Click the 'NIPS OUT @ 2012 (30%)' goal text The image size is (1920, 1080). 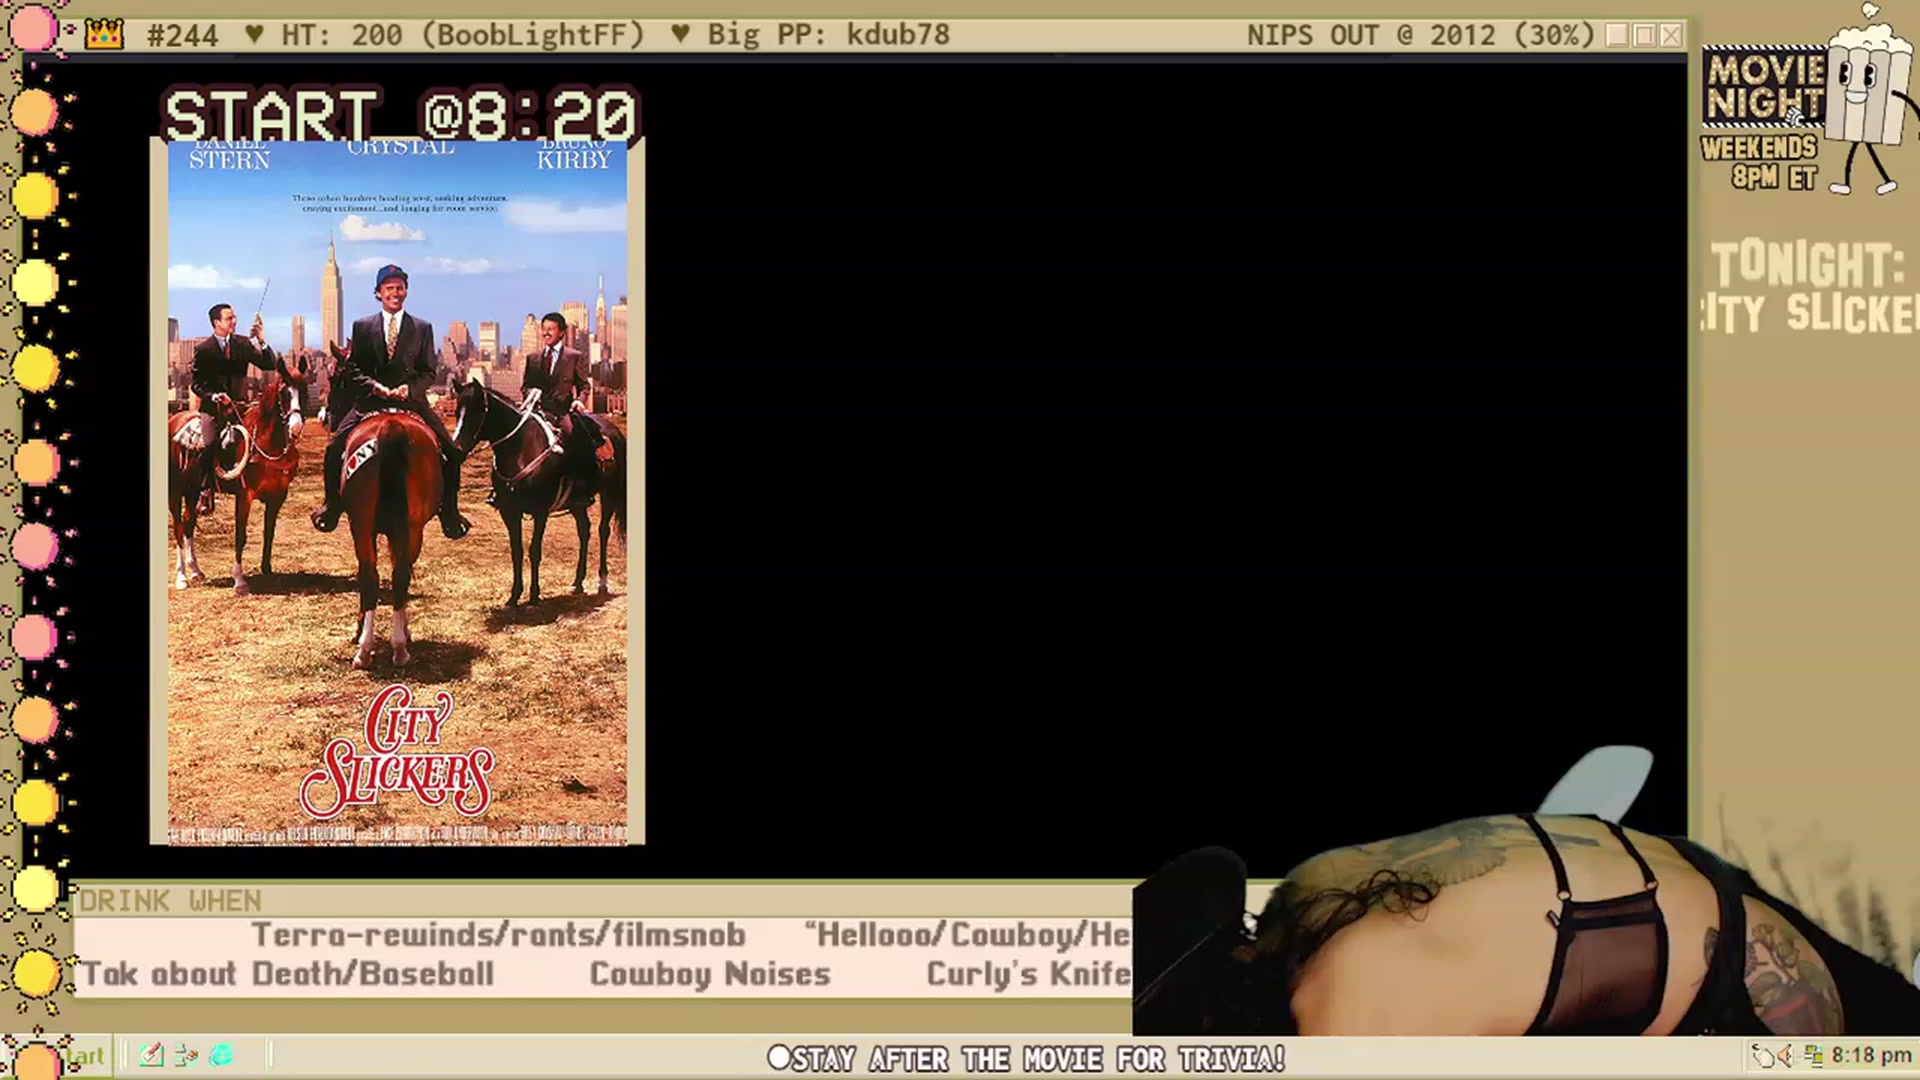click(1420, 35)
